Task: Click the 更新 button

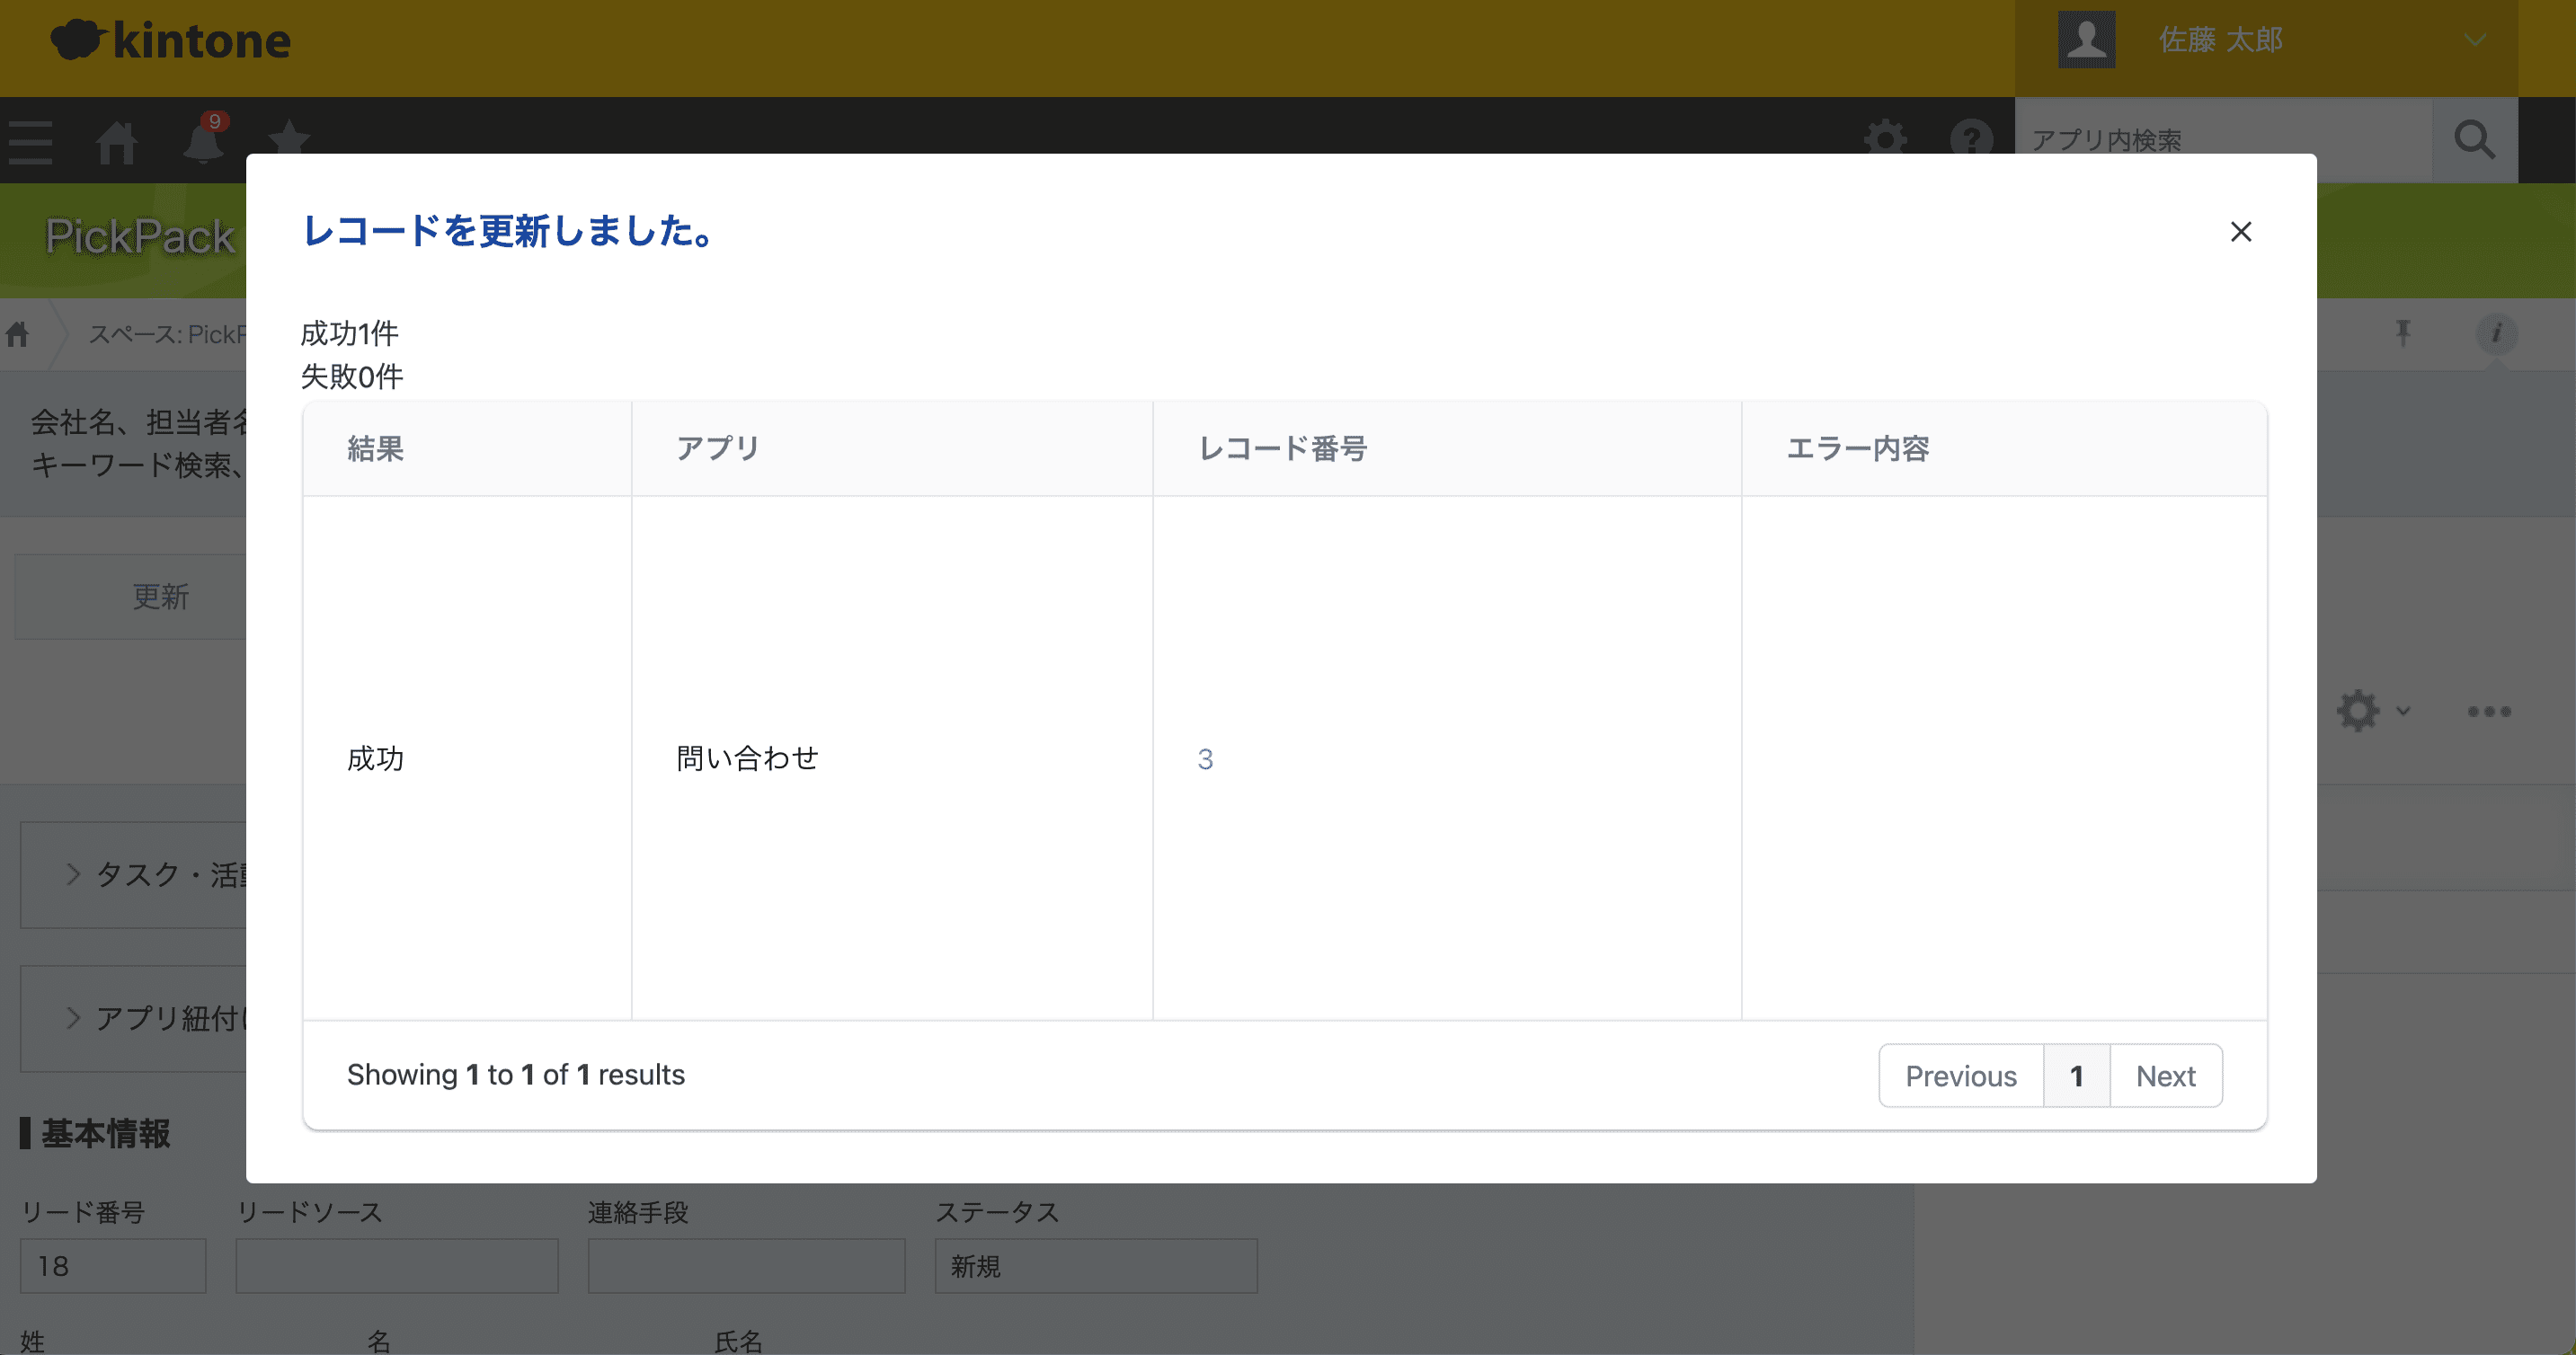Action: pos(131,597)
